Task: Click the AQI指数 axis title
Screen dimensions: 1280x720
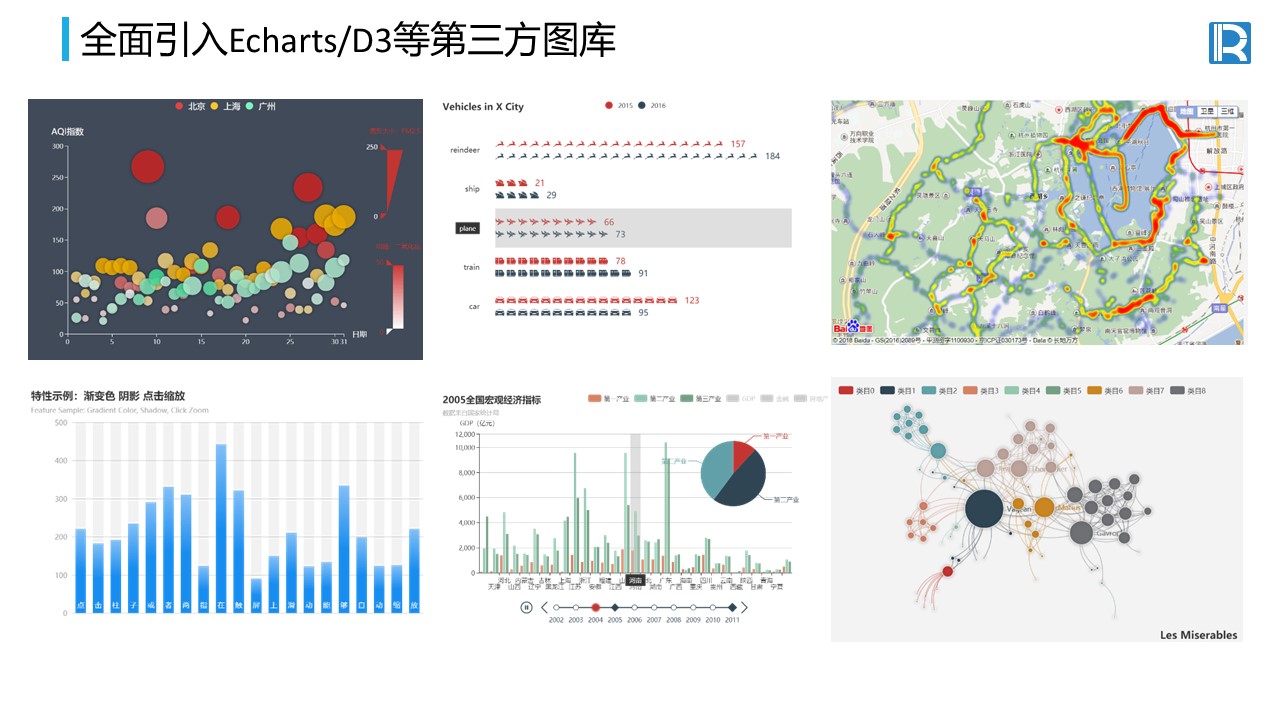Action: [68, 132]
